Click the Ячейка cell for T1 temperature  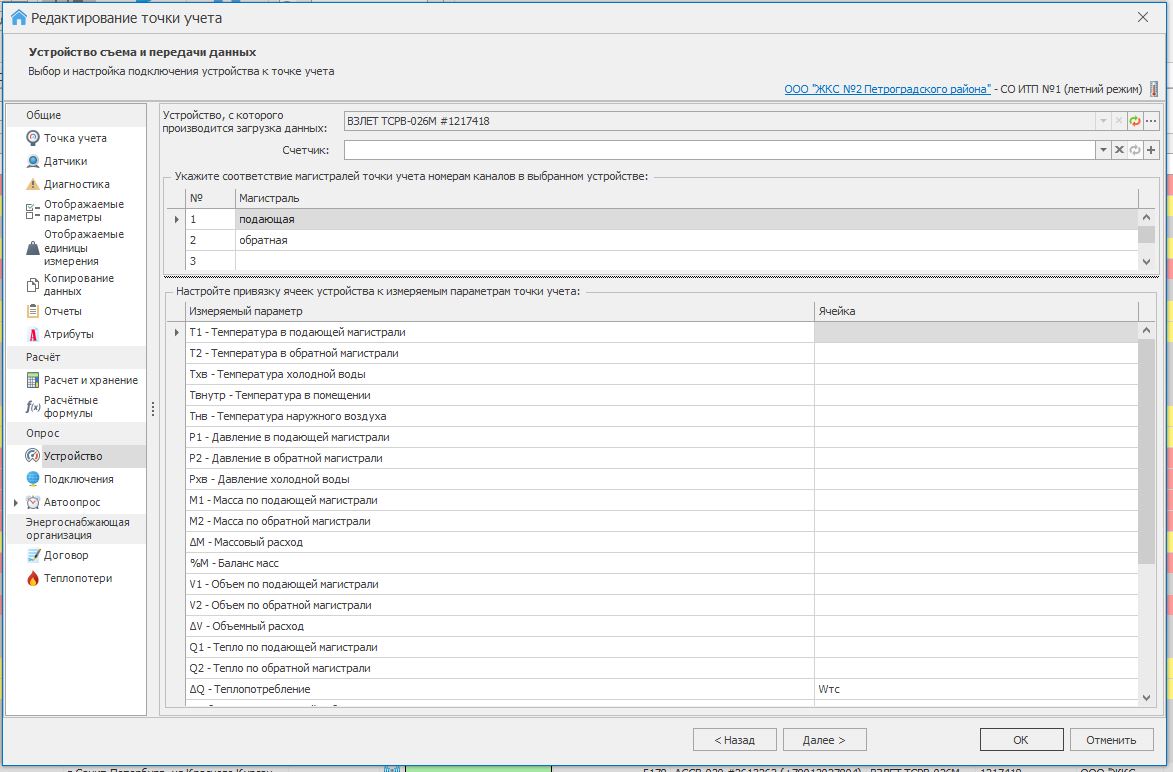point(976,332)
